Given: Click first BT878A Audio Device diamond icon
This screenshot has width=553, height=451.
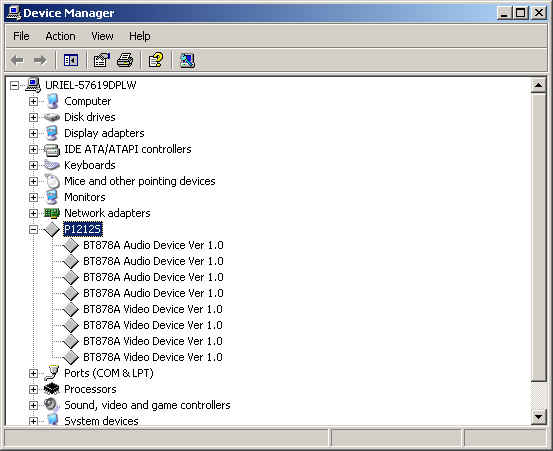Looking at the screenshot, I should point(71,245).
